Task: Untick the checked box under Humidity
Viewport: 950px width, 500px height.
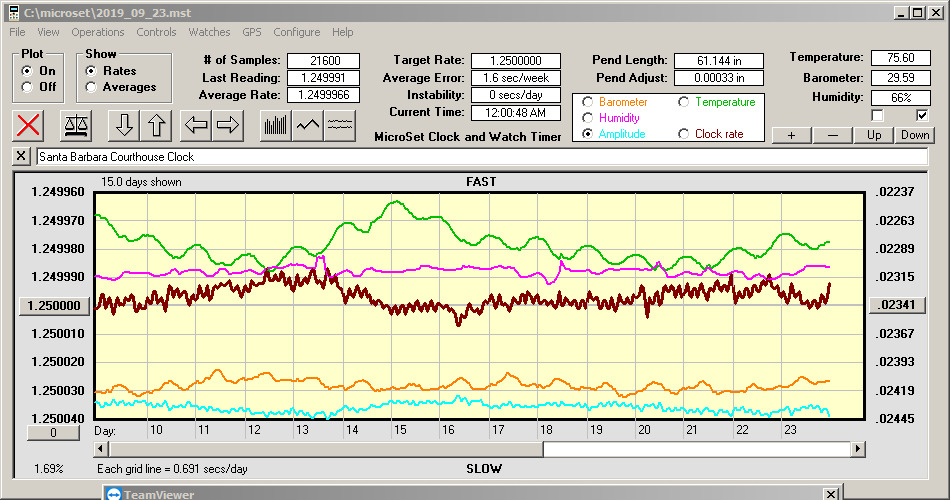Action: pyautogui.click(x=922, y=115)
